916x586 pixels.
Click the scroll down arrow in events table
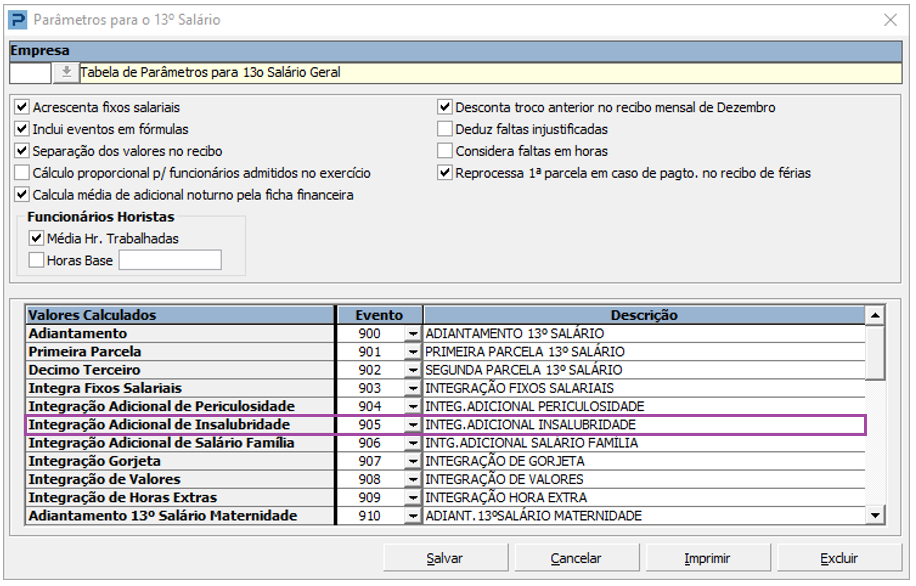(875, 515)
